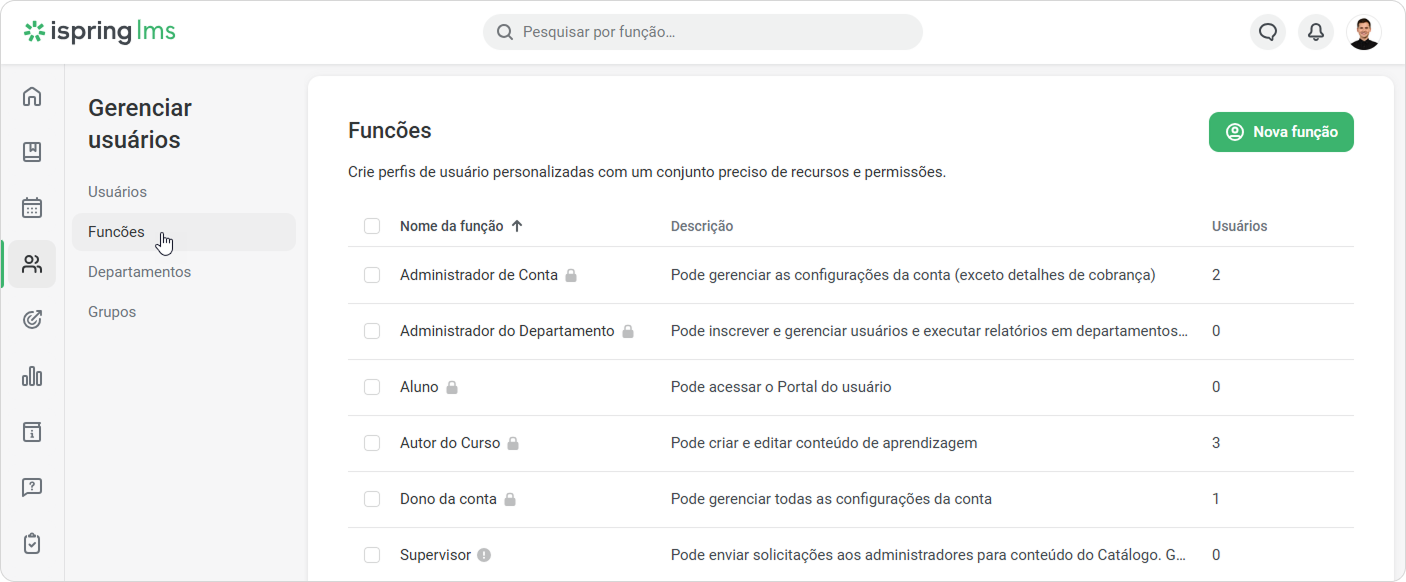Check the Aluno row checkbox
This screenshot has height=582, width=1406.
(x=372, y=387)
